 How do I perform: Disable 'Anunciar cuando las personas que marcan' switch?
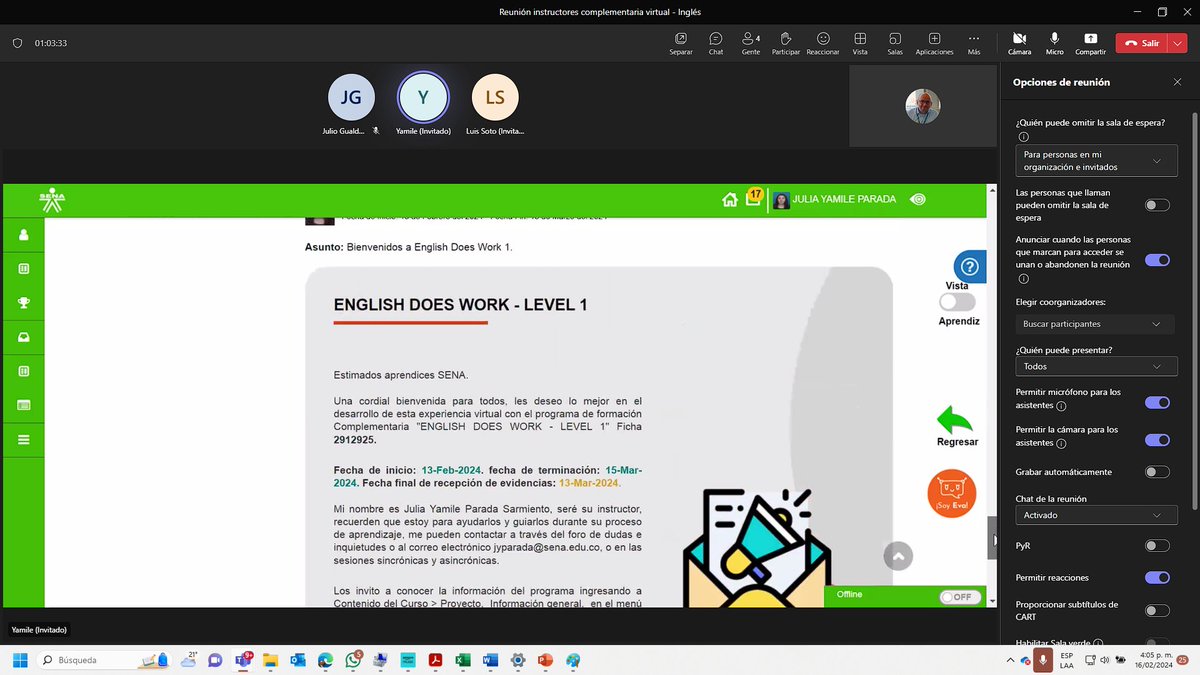tap(1157, 260)
